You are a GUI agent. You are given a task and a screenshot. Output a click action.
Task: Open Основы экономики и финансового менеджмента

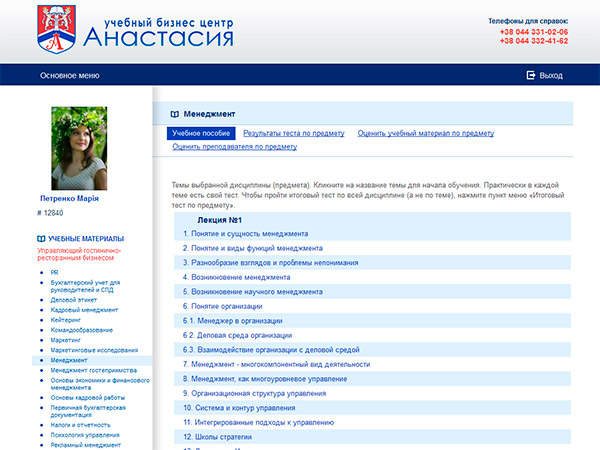[100, 384]
